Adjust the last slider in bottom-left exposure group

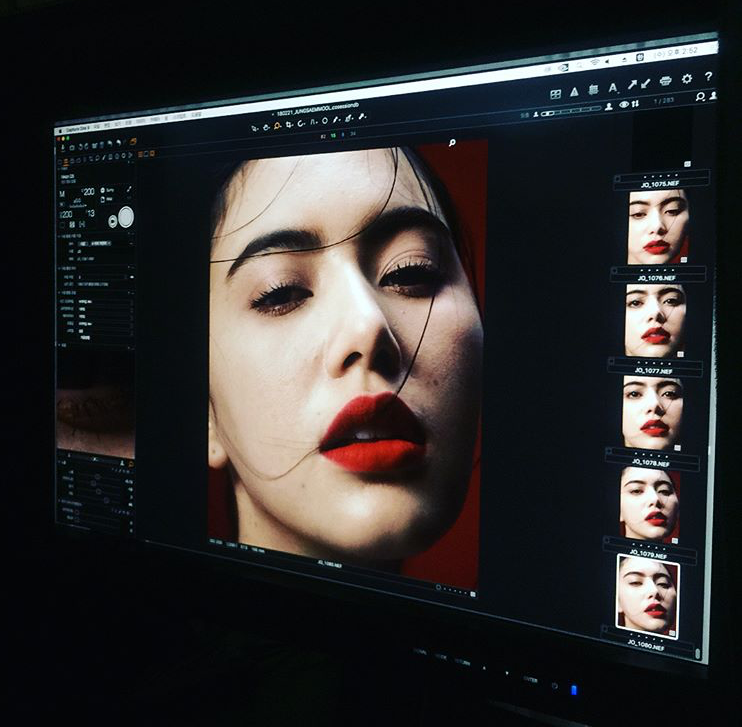[x=106, y=500]
